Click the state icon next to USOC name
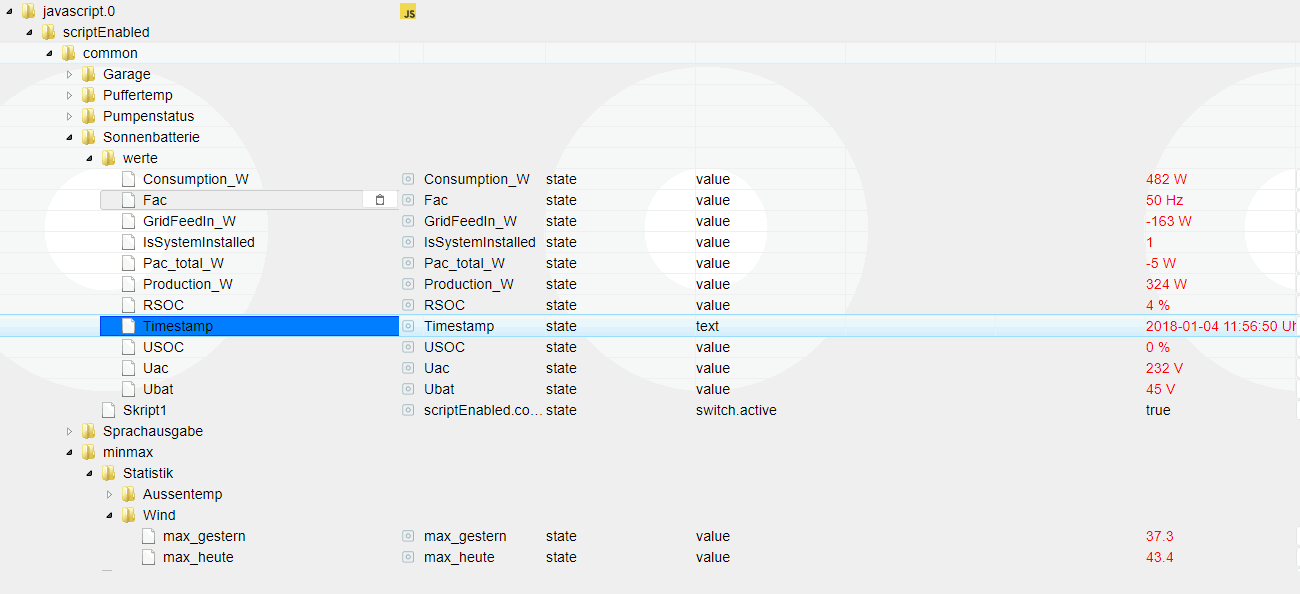Image resolution: width=1300 pixels, height=594 pixels. pos(408,347)
